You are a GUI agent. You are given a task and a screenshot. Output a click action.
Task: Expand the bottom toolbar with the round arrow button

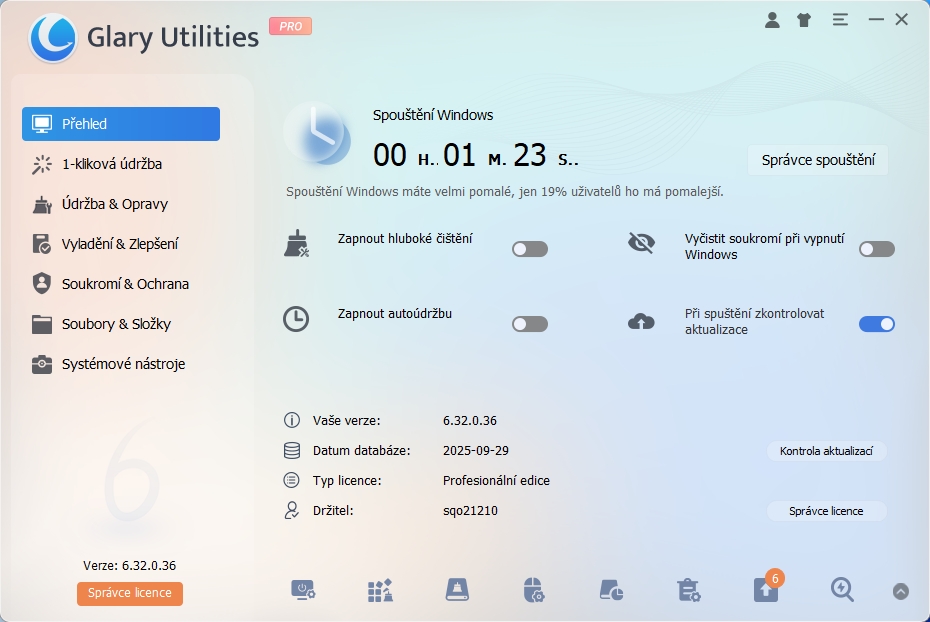(901, 591)
